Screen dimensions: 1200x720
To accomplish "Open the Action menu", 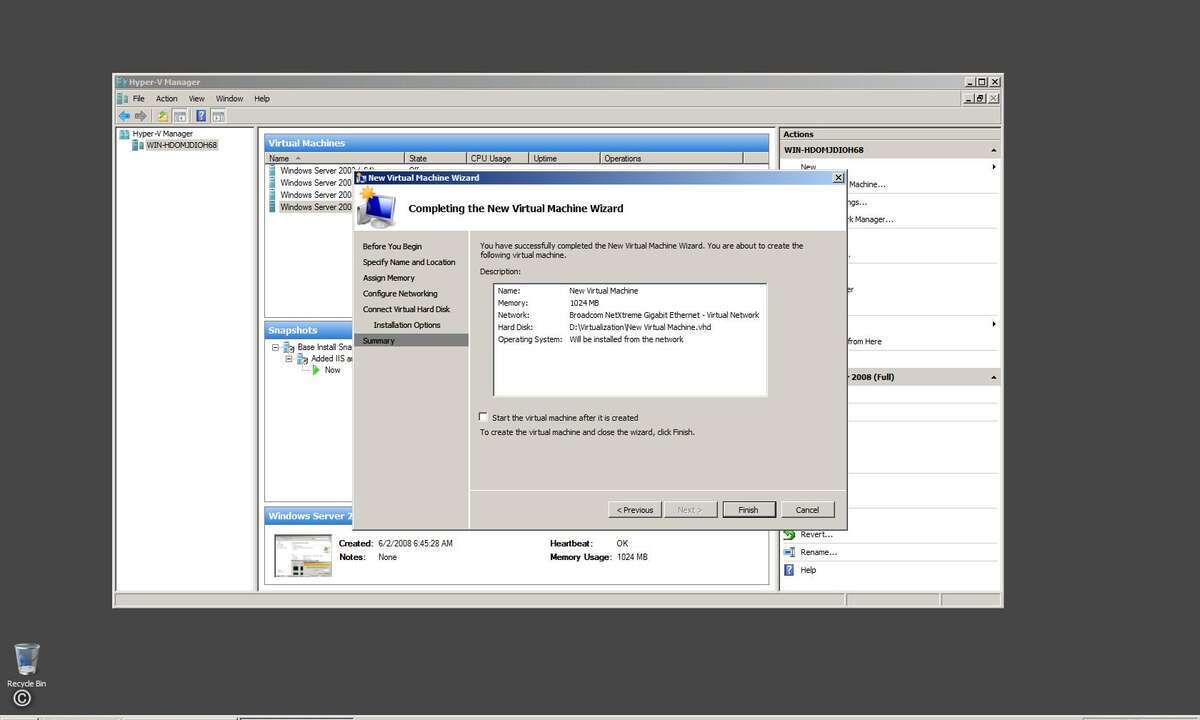I will click(167, 99).
